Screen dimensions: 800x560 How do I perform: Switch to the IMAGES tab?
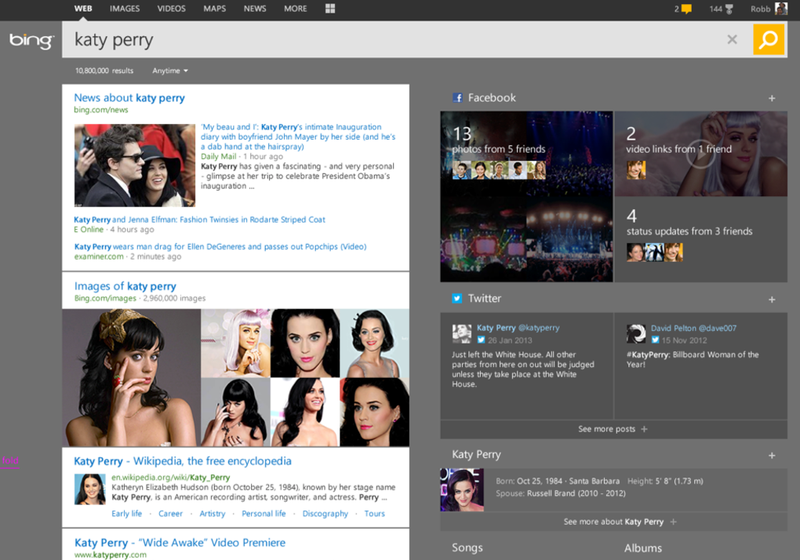pos(124,9)
